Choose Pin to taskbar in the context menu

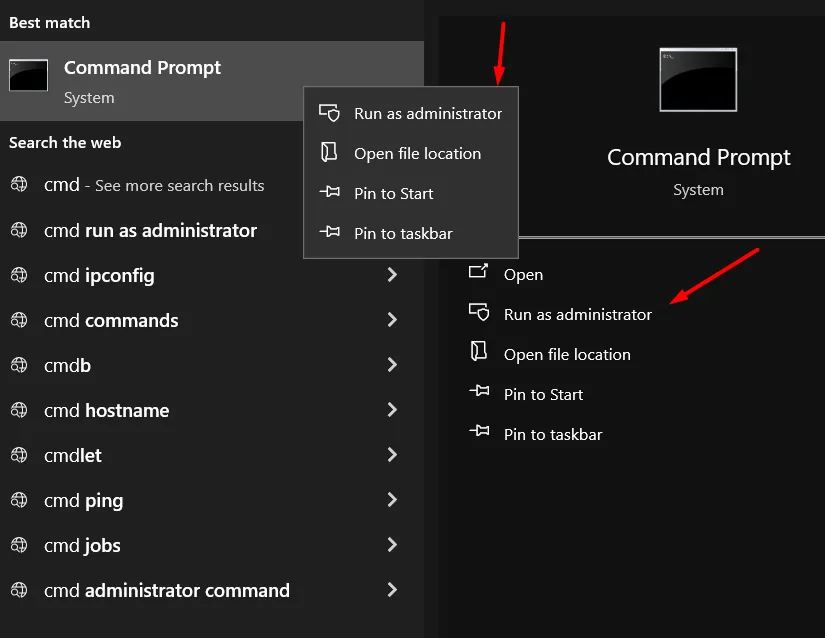(x=411, y=234)
